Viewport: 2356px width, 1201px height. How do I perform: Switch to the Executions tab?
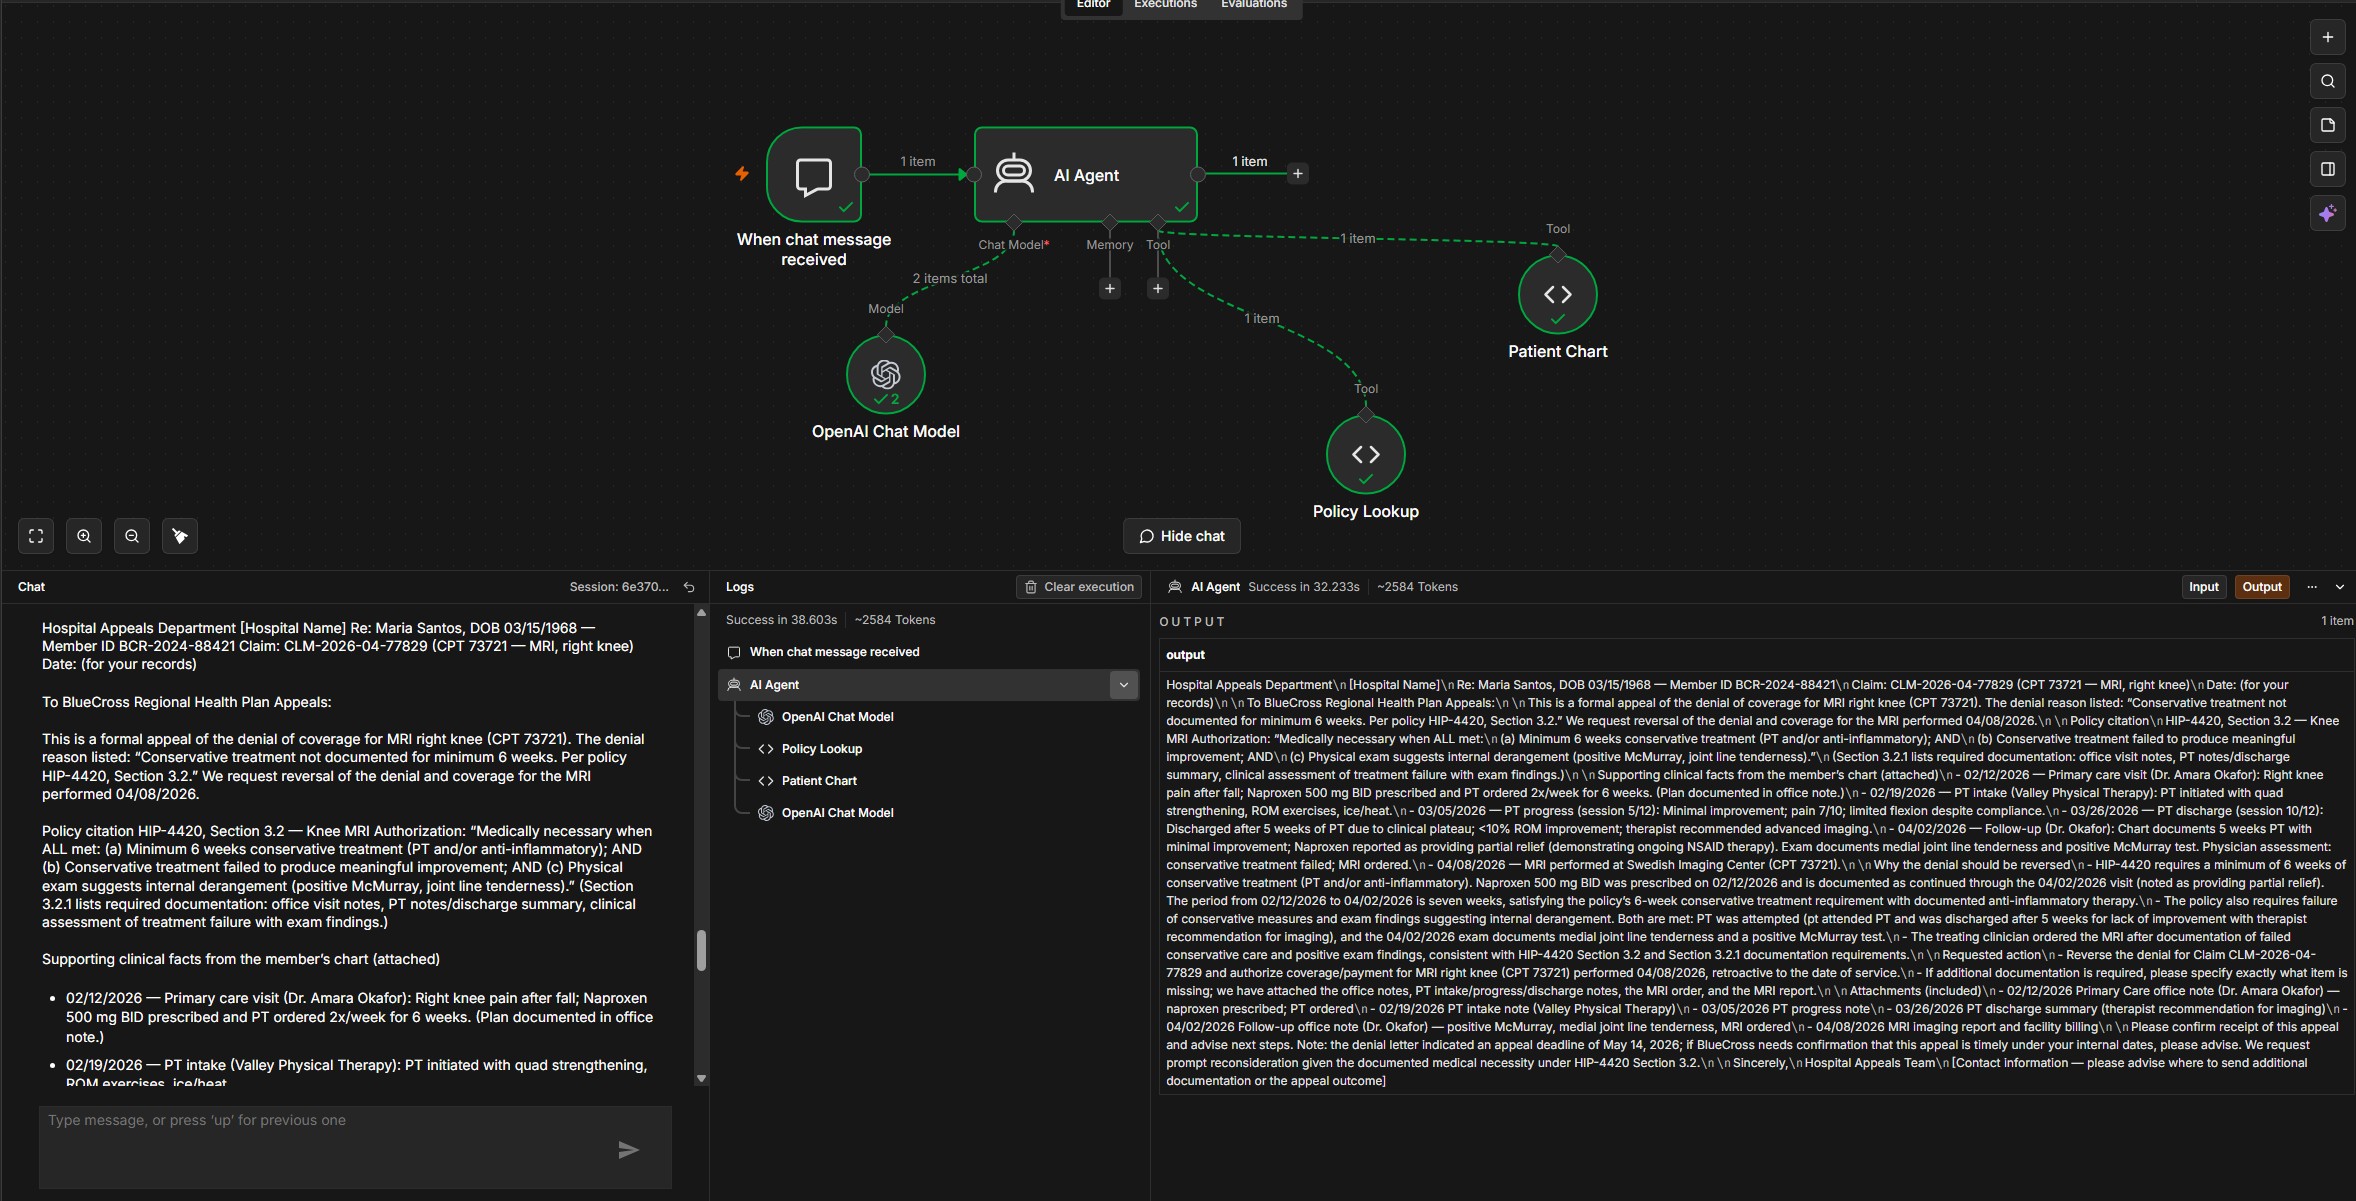pyautogui.click(x=1165, y=5)
